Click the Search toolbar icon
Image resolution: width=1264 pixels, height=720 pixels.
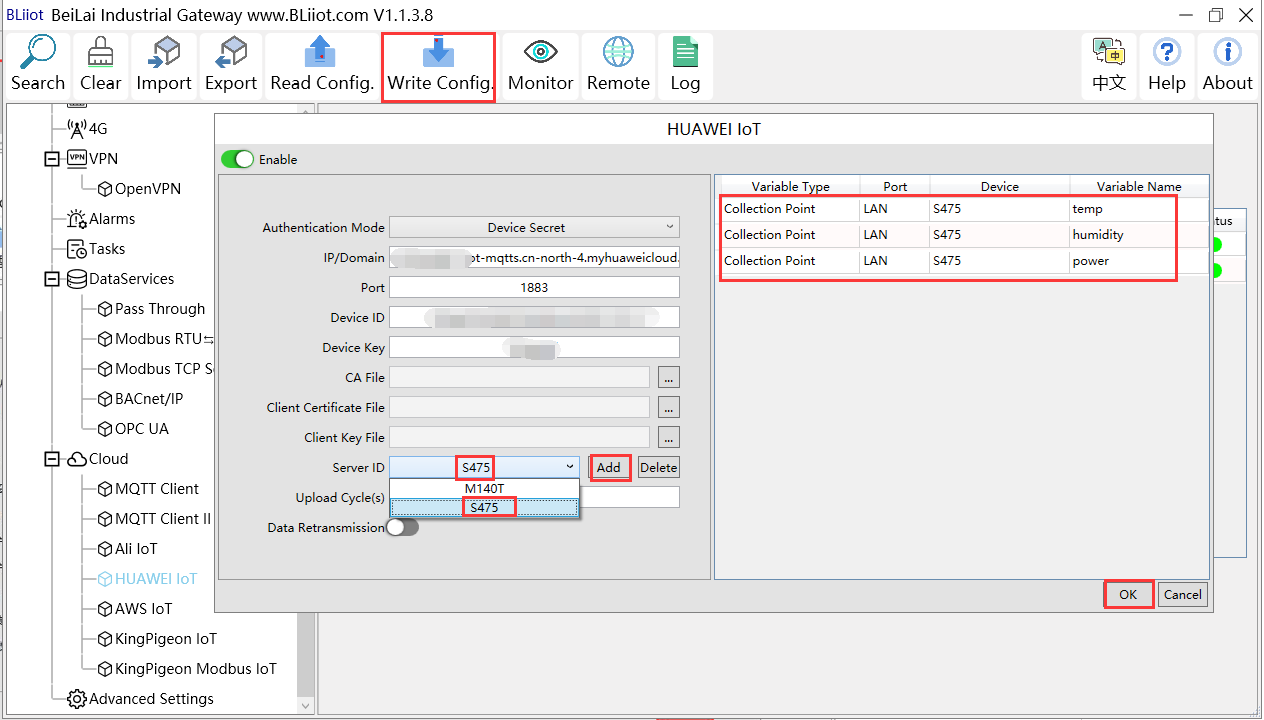tap(38, 66)
